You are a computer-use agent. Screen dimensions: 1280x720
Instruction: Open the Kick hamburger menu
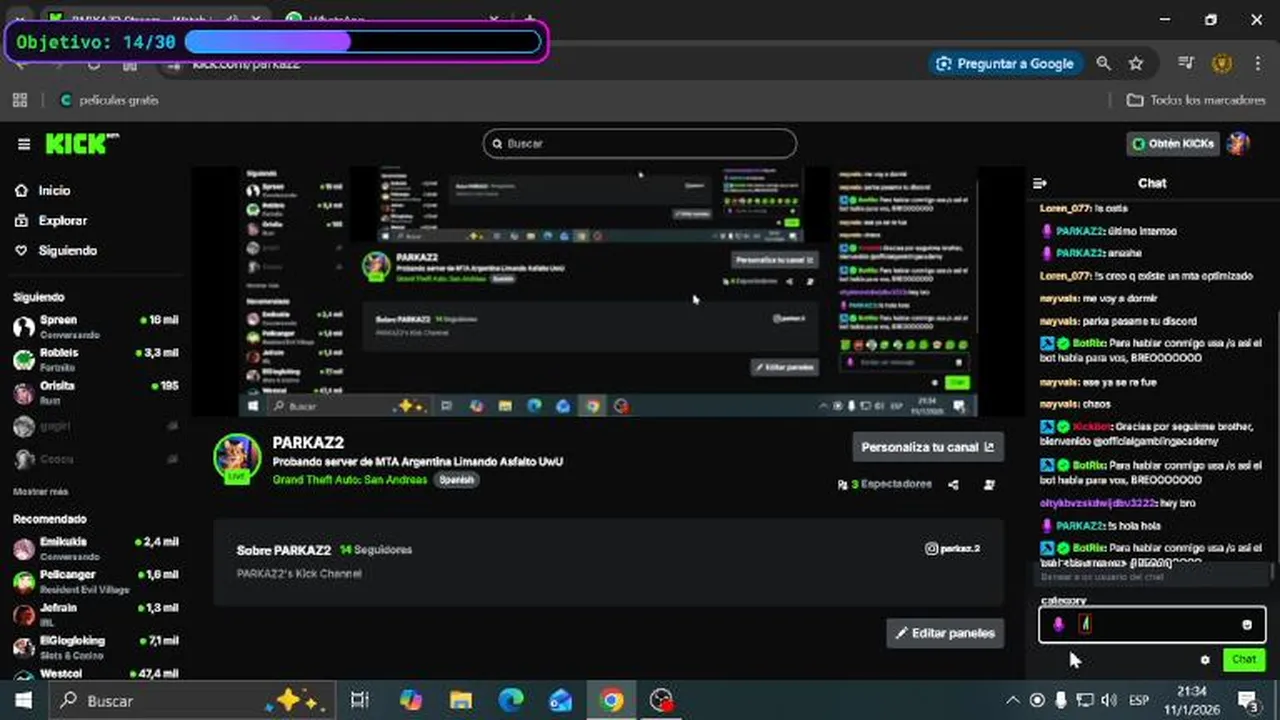point(24,144)
